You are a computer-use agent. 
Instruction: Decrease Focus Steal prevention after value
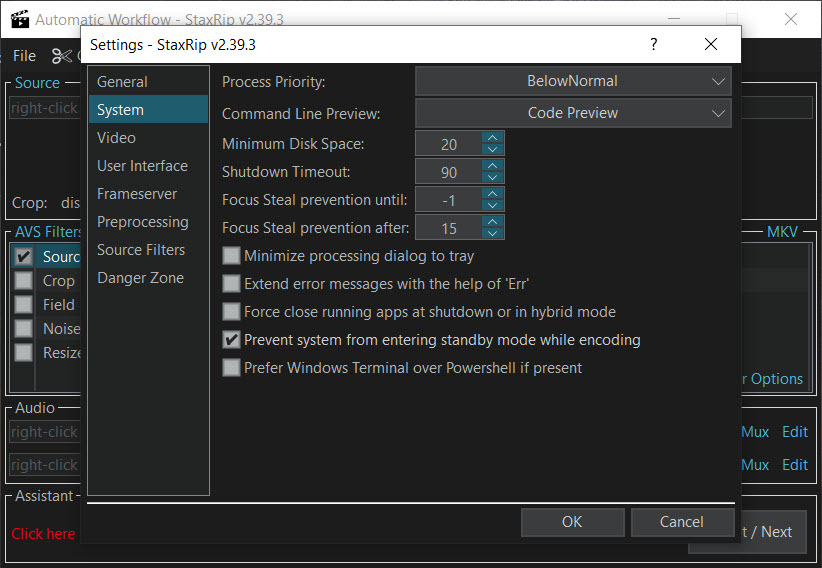tap(492, 233)
